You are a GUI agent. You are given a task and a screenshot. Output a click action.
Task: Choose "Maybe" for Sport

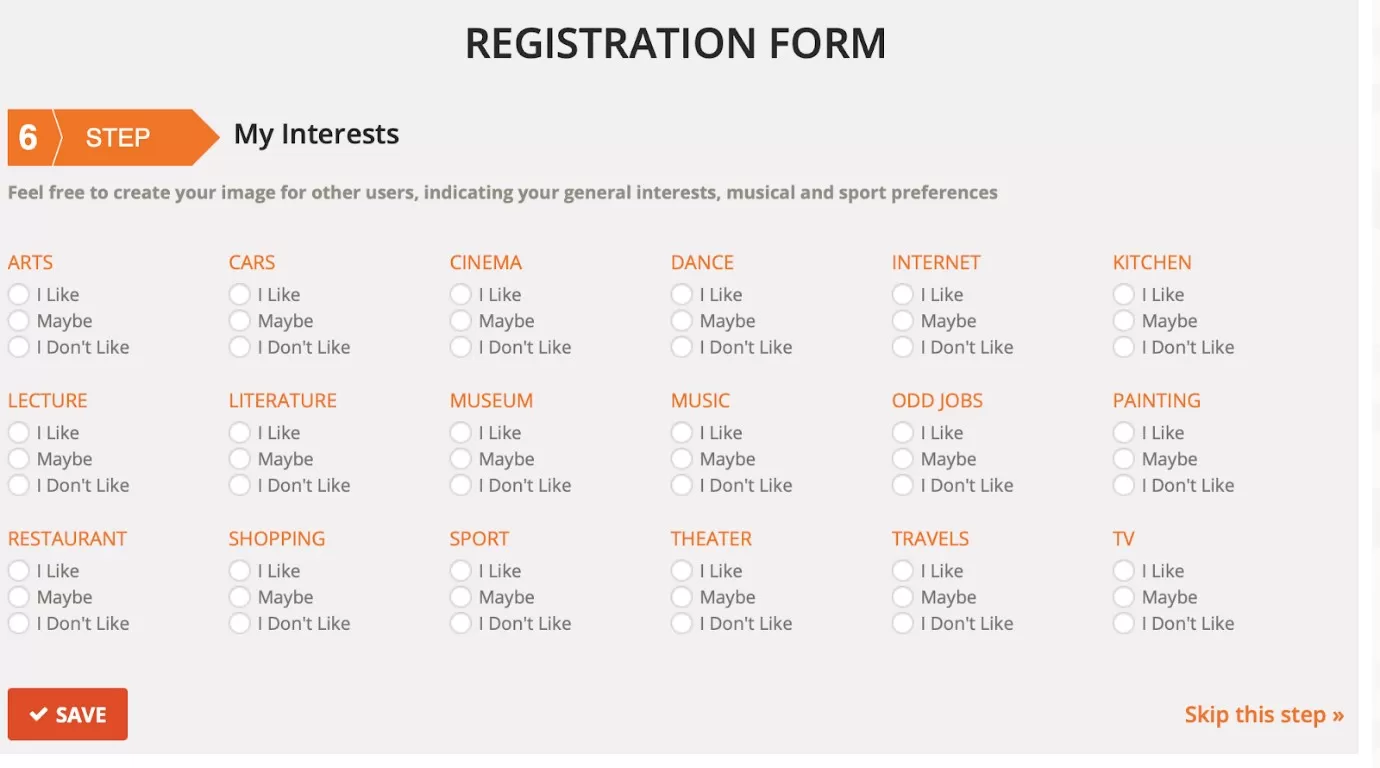point(460,597)
